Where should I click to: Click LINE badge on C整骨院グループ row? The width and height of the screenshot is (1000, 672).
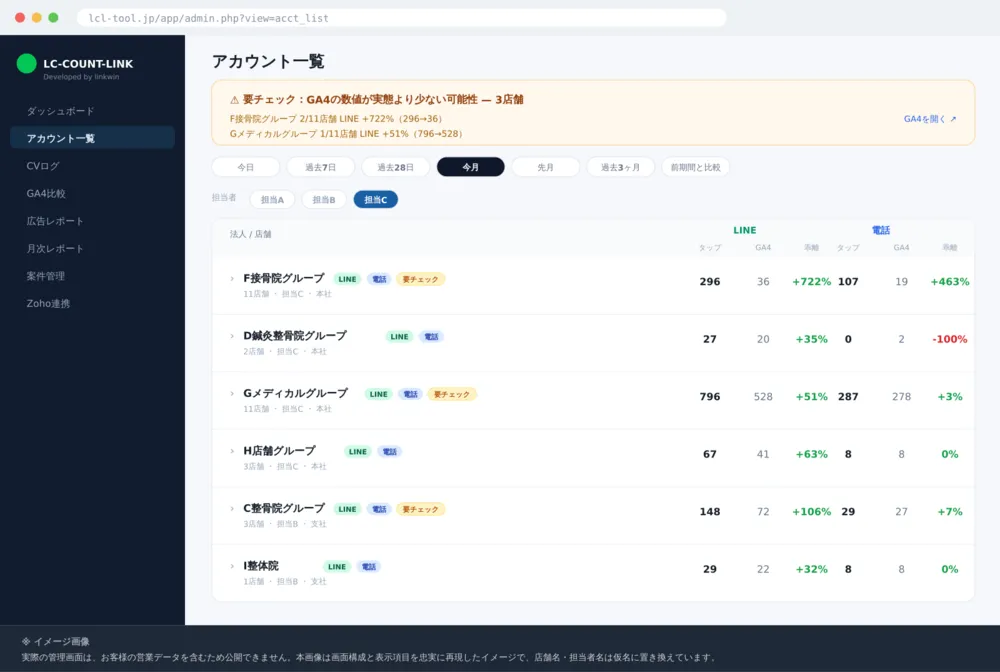348,509
